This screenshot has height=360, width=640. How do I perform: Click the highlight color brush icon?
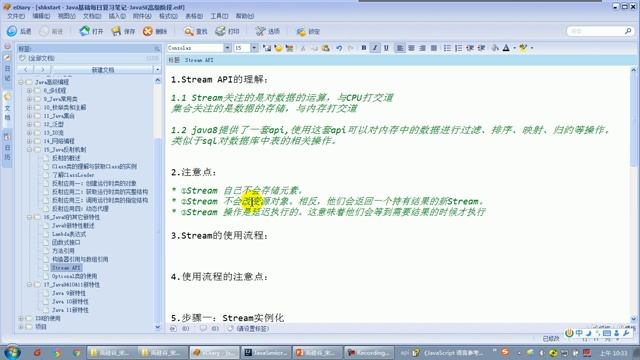(523, 48)
